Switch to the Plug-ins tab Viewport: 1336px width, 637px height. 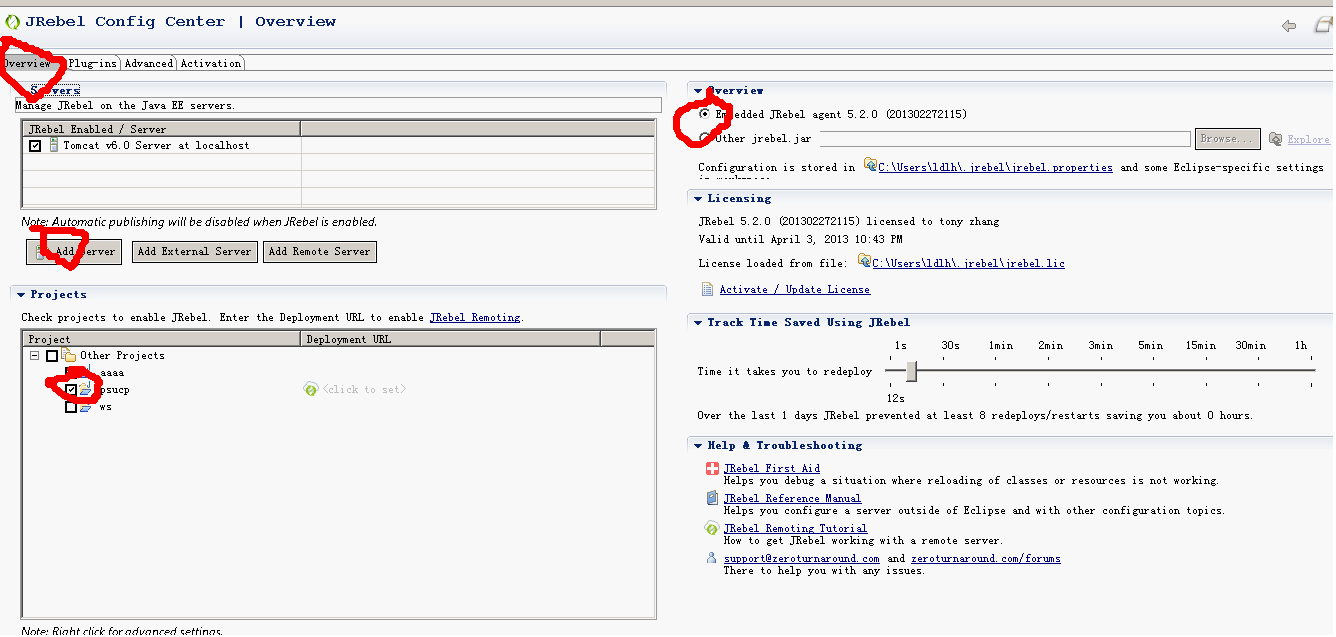click(x=93, y=63)
